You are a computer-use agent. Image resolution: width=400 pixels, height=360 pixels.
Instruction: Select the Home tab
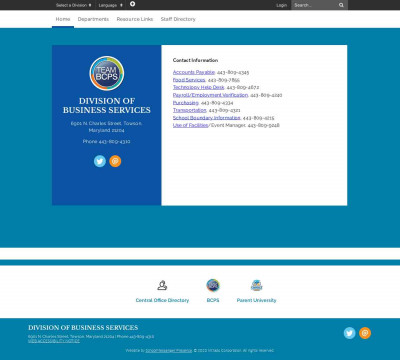coord(63,19)
